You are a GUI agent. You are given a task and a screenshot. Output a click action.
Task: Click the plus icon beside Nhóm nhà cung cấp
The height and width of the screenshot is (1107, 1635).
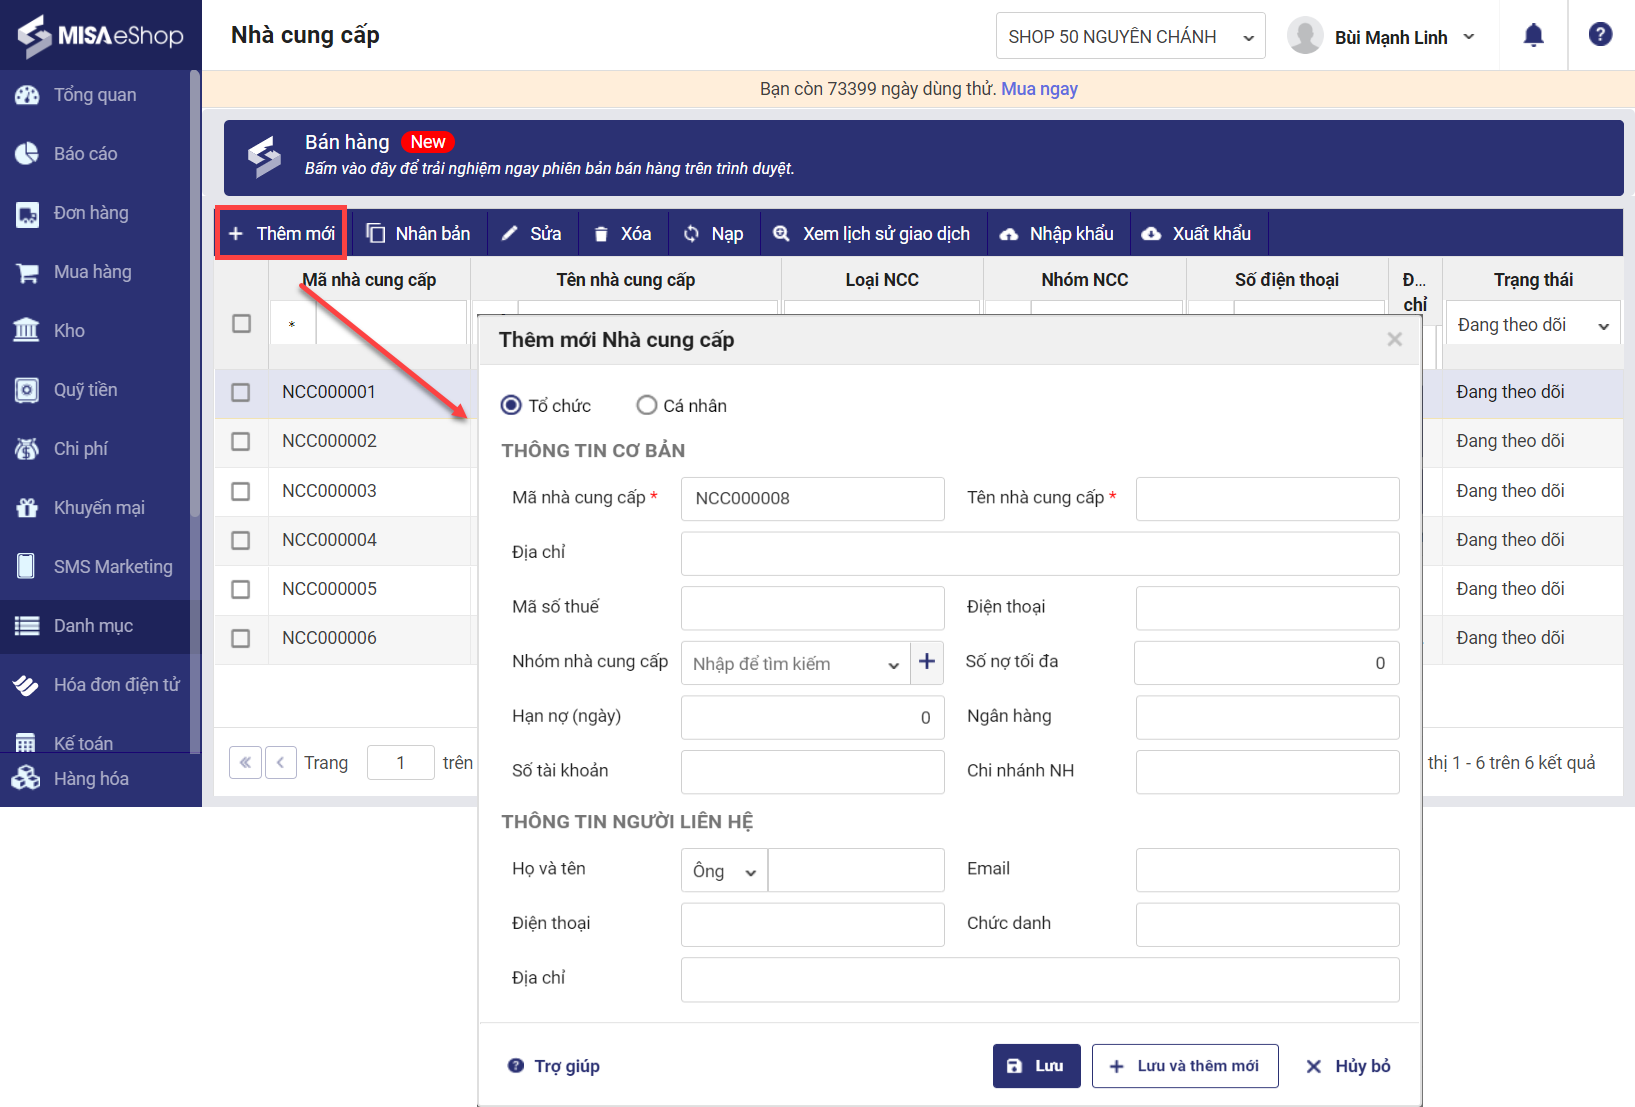point(927,662)
